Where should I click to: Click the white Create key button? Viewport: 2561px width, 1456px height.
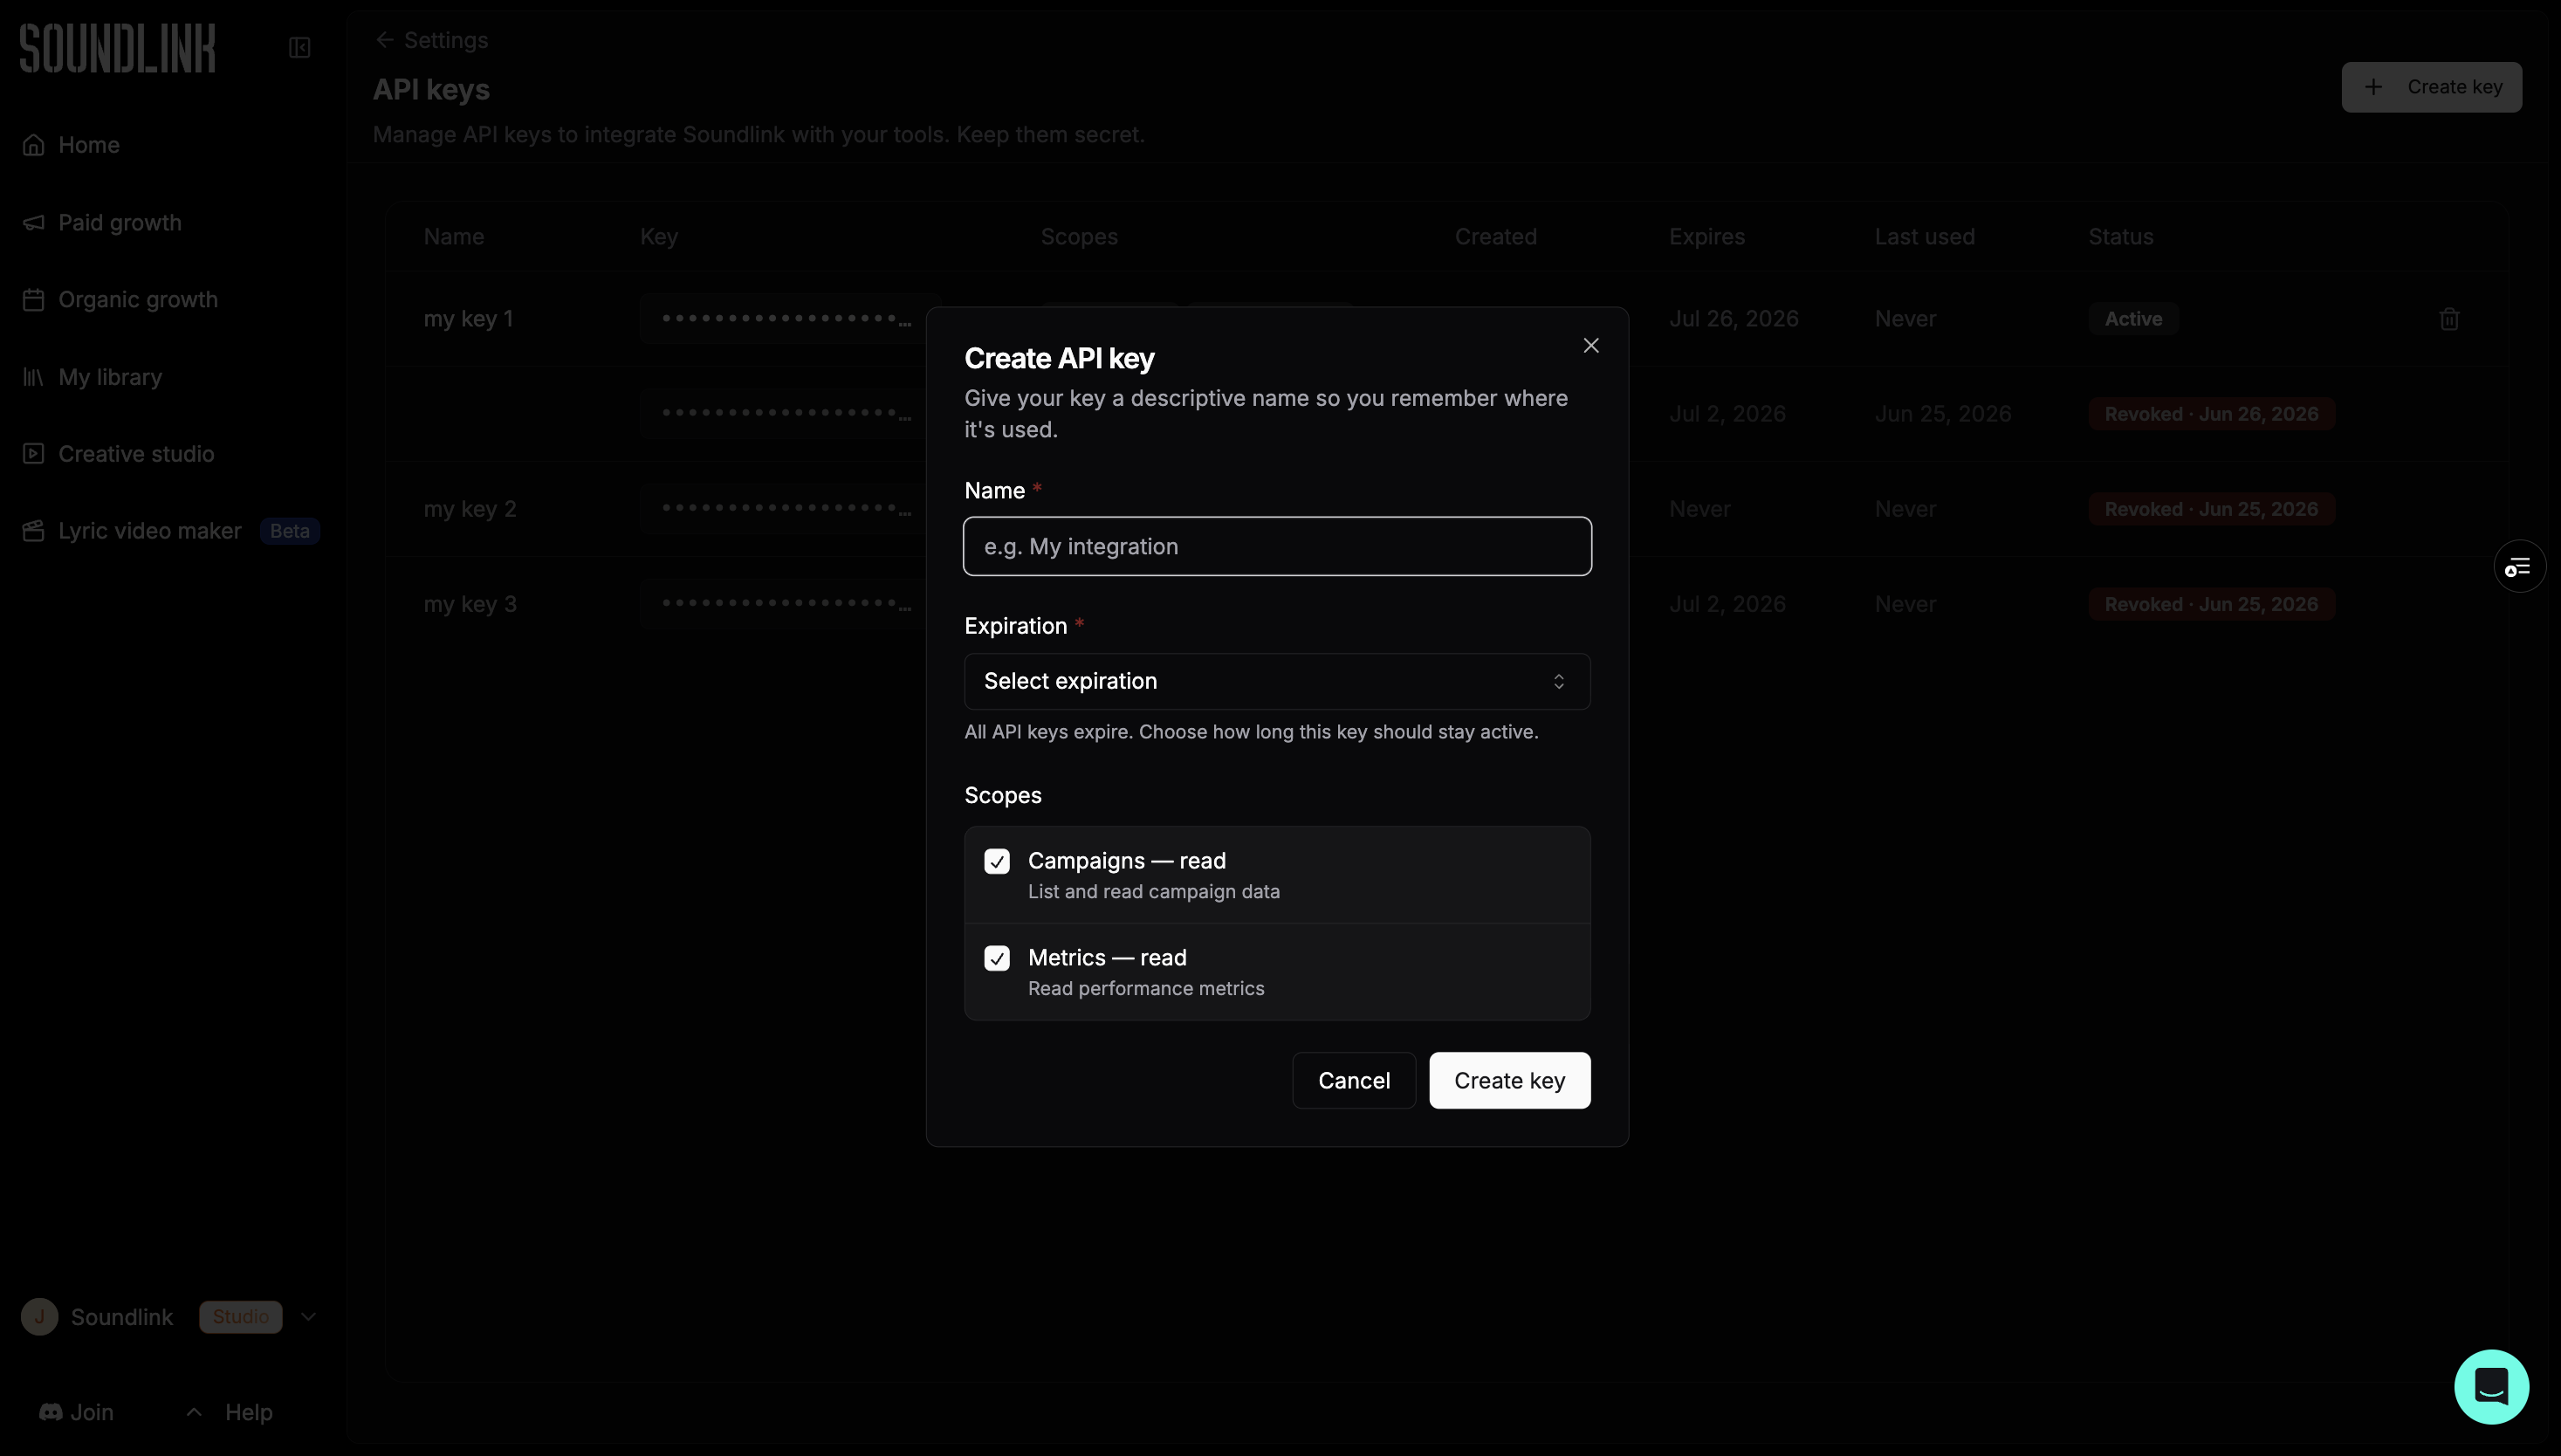(x=1509, y=1080)
